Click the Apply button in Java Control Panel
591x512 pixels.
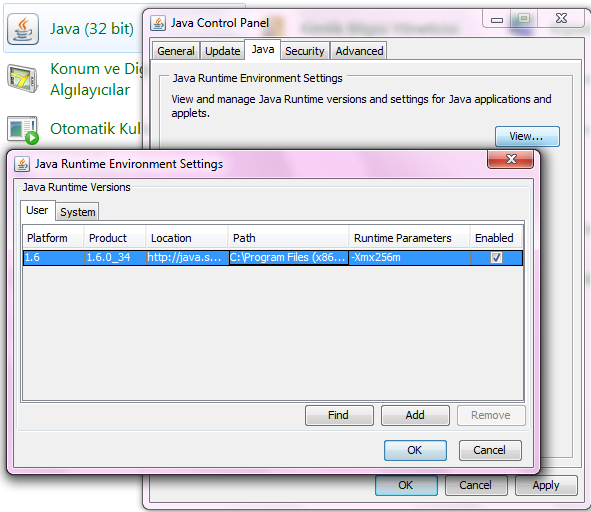click(x=546, y=485)
